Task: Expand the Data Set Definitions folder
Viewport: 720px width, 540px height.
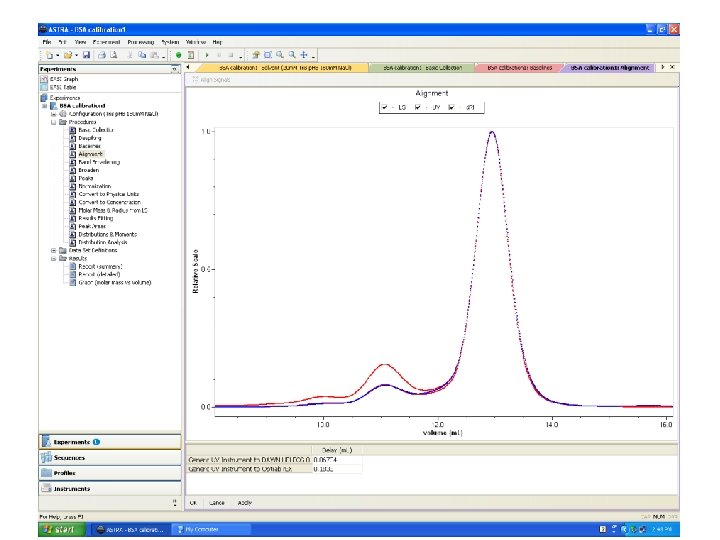Action: pyautogui.click(x=53, y=250)
